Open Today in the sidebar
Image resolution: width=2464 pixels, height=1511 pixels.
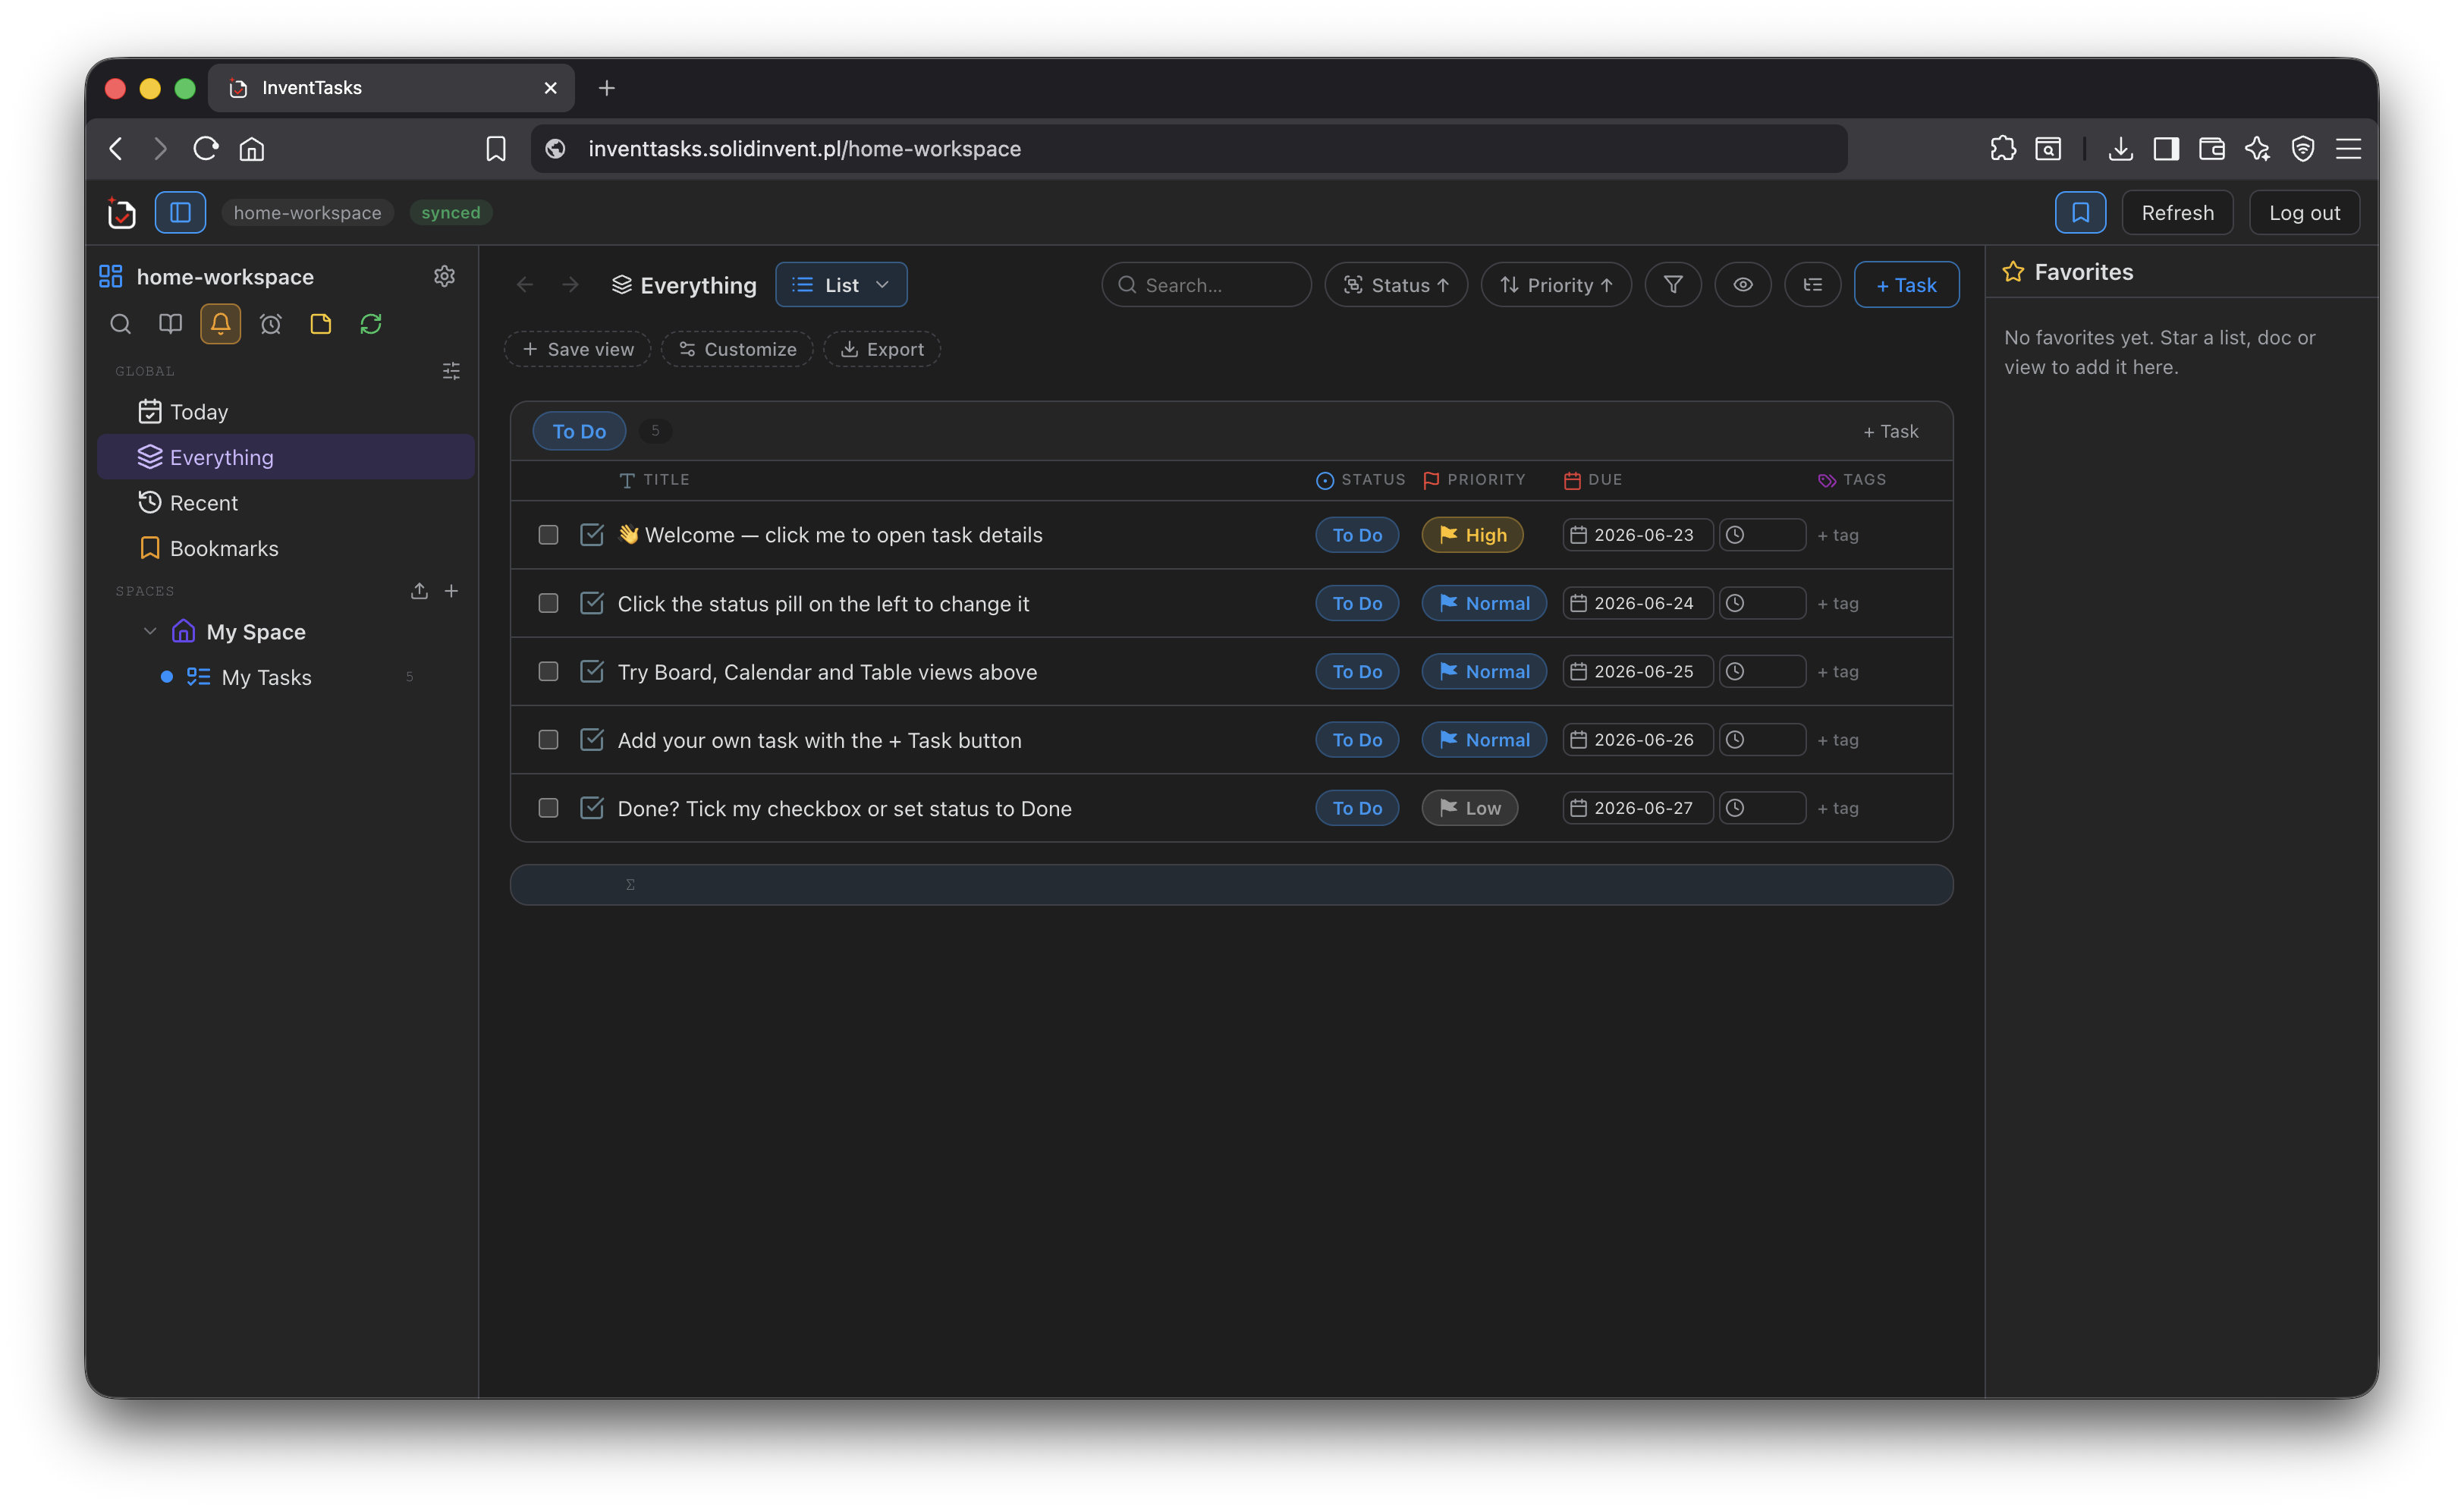click(x=285, y=411)
